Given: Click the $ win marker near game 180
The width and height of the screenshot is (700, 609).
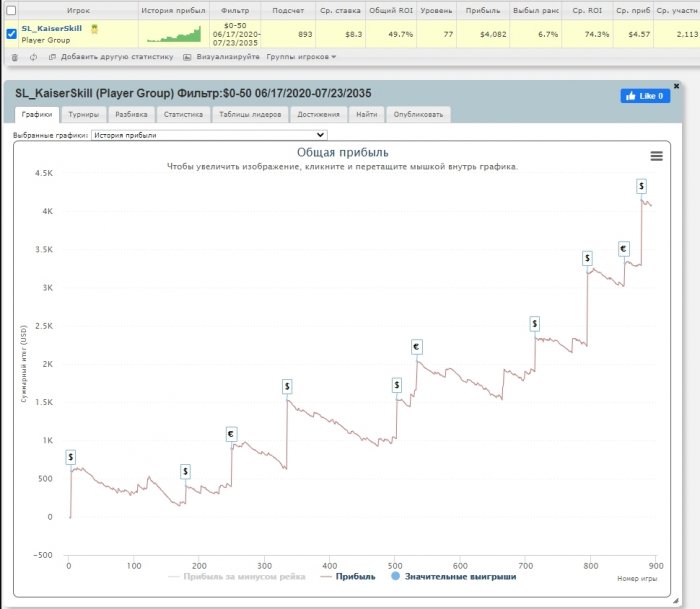Looking at the screenshot, I should tap(185, 471).
